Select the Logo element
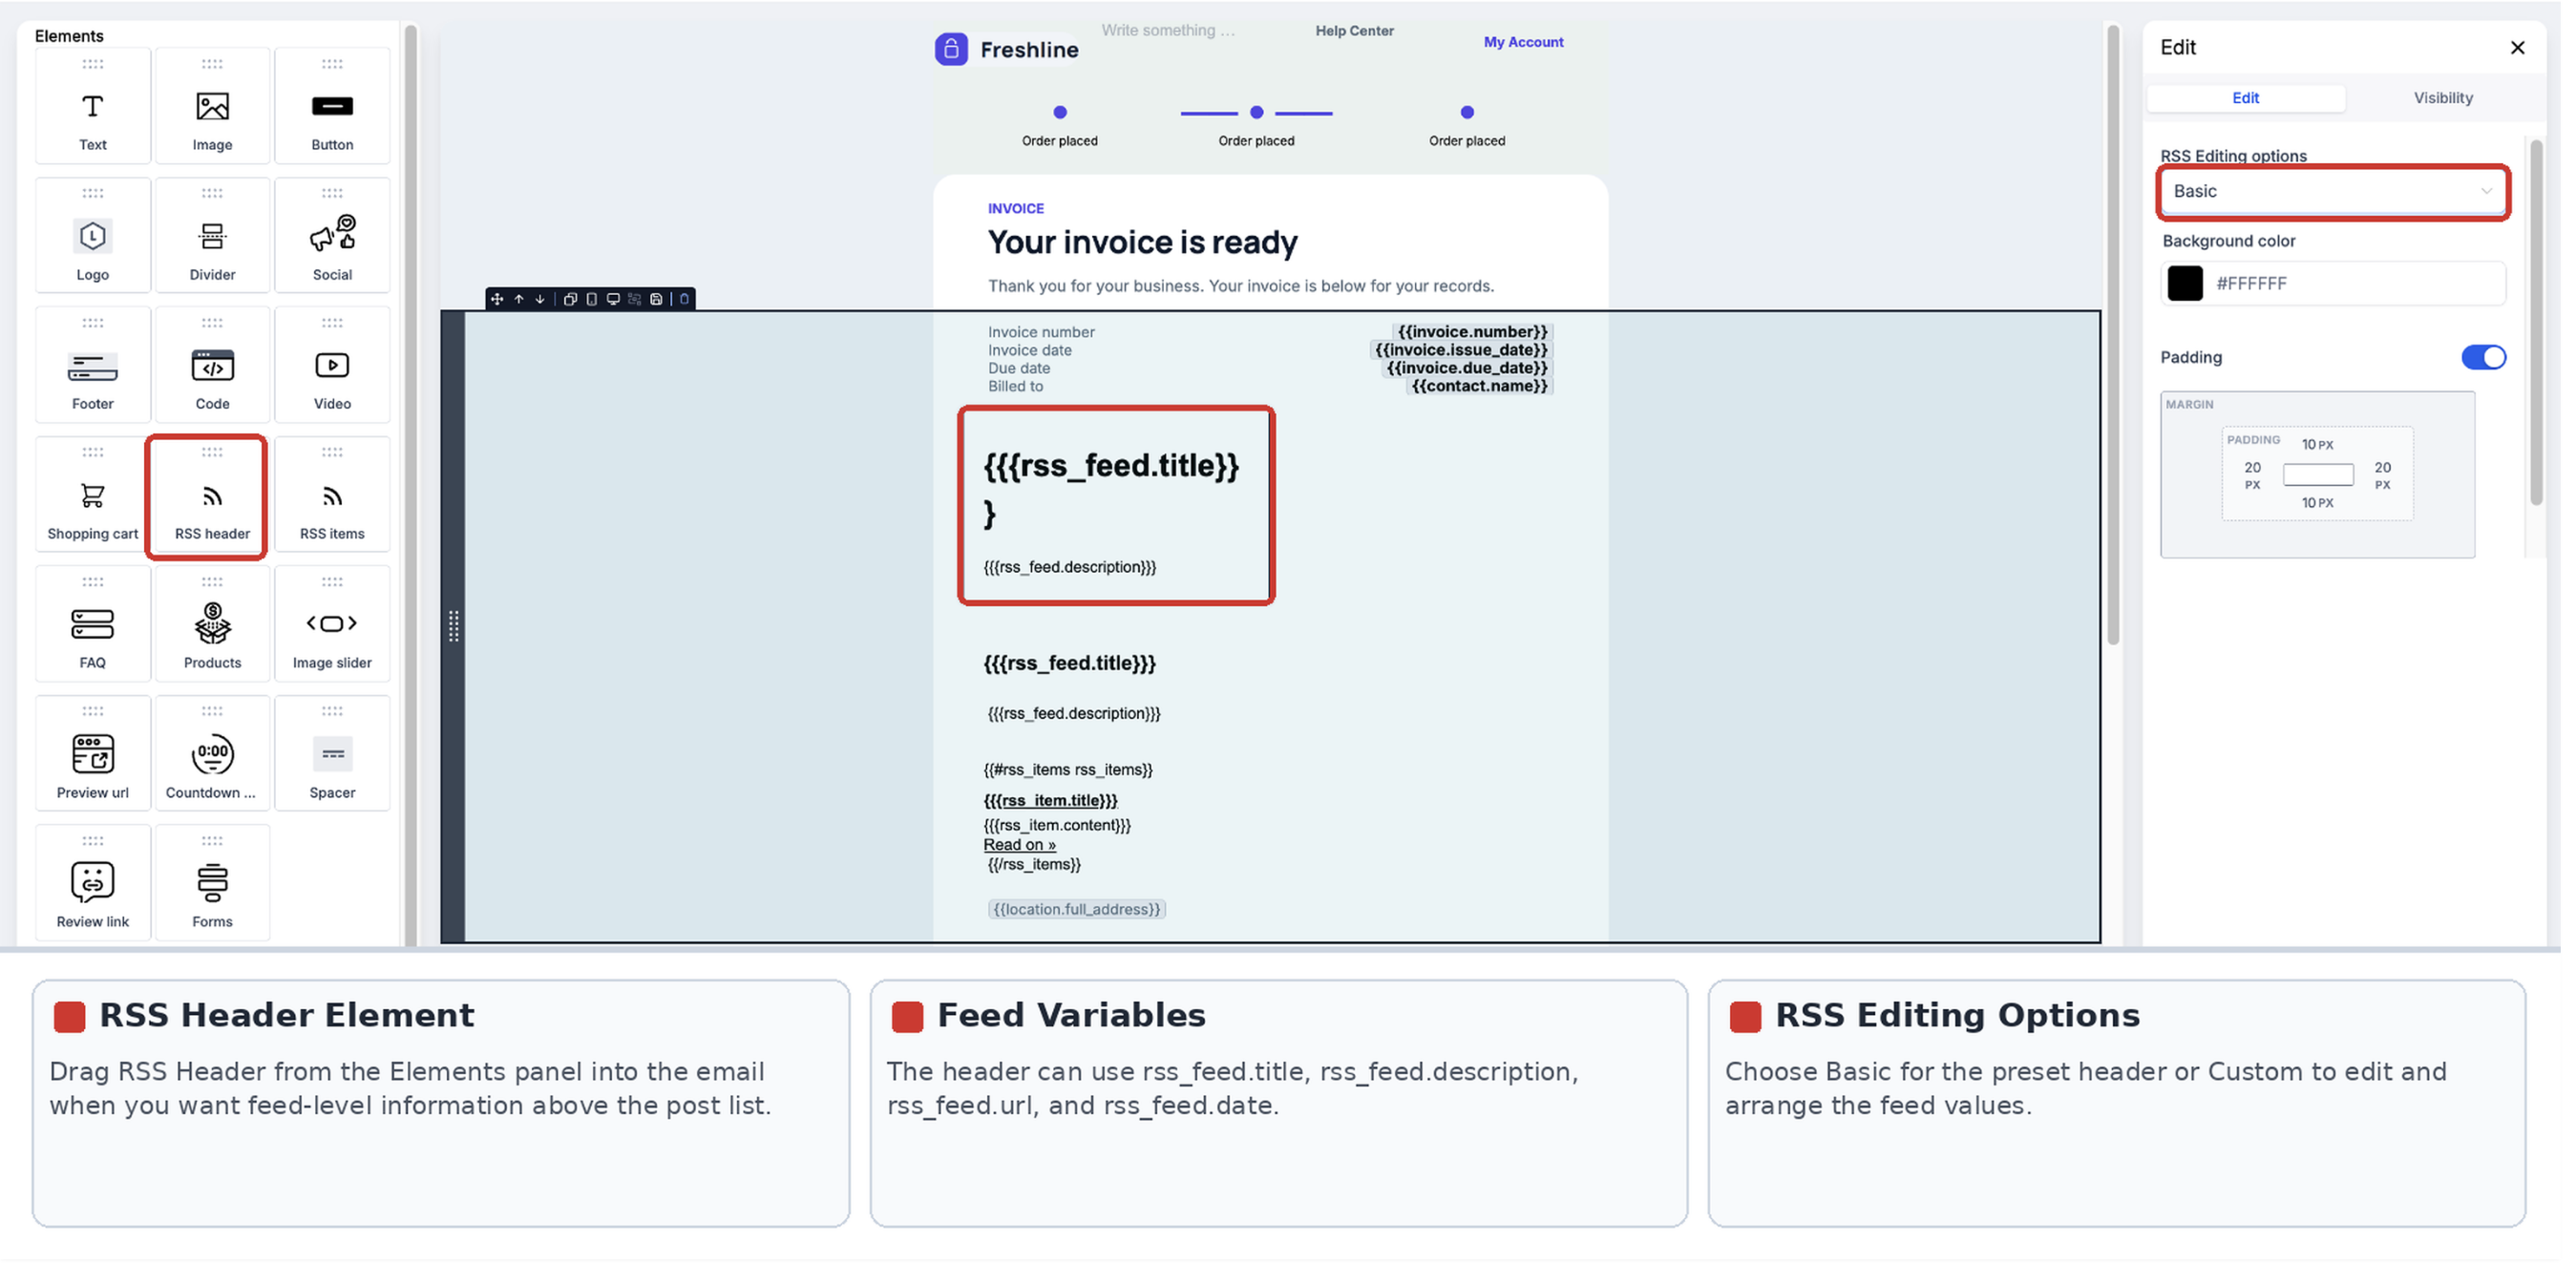The height and width of the screenshot is (1266, 2576). click(x=93, y=236)
